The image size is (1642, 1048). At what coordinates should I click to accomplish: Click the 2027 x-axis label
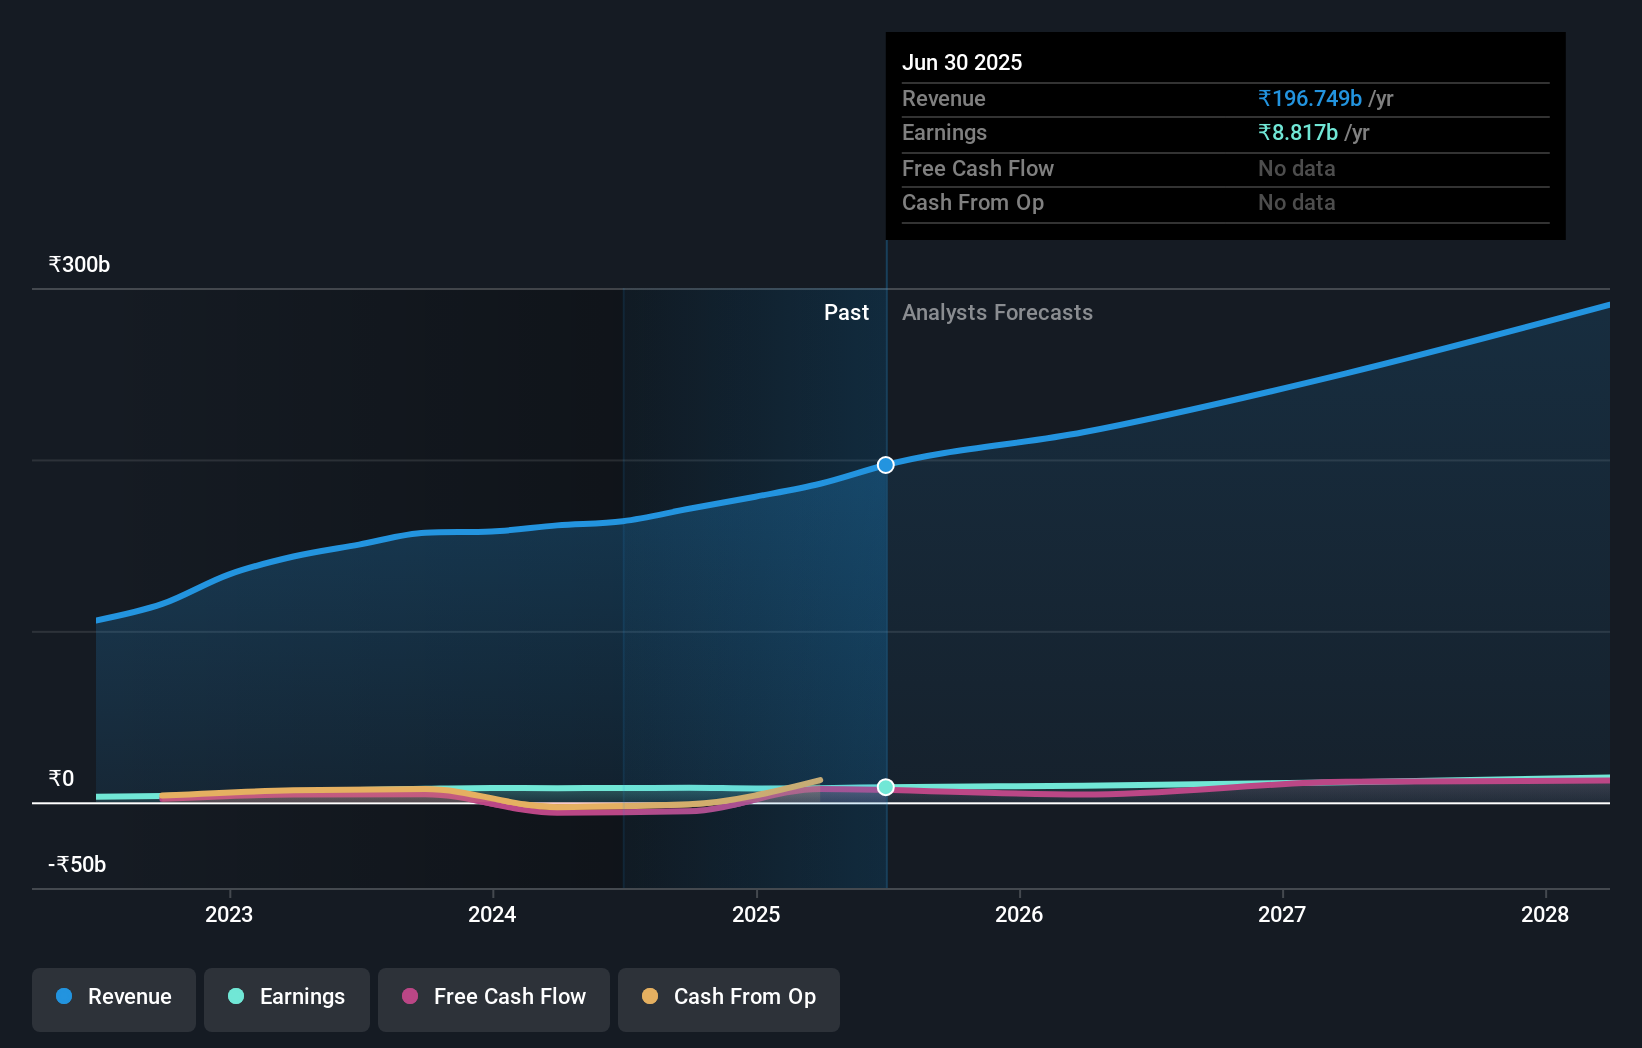[1282, 914]
